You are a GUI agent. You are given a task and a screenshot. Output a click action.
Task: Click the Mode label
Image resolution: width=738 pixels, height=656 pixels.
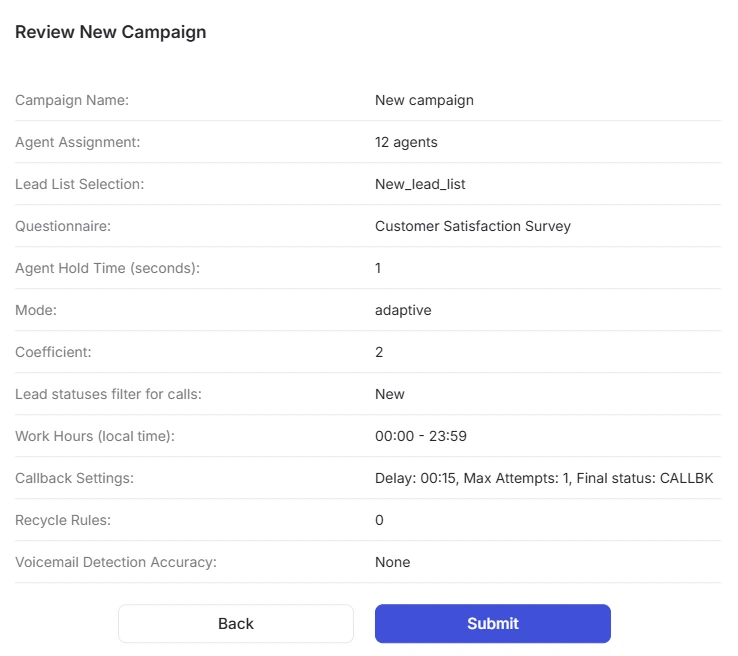[x=36, y=310]
